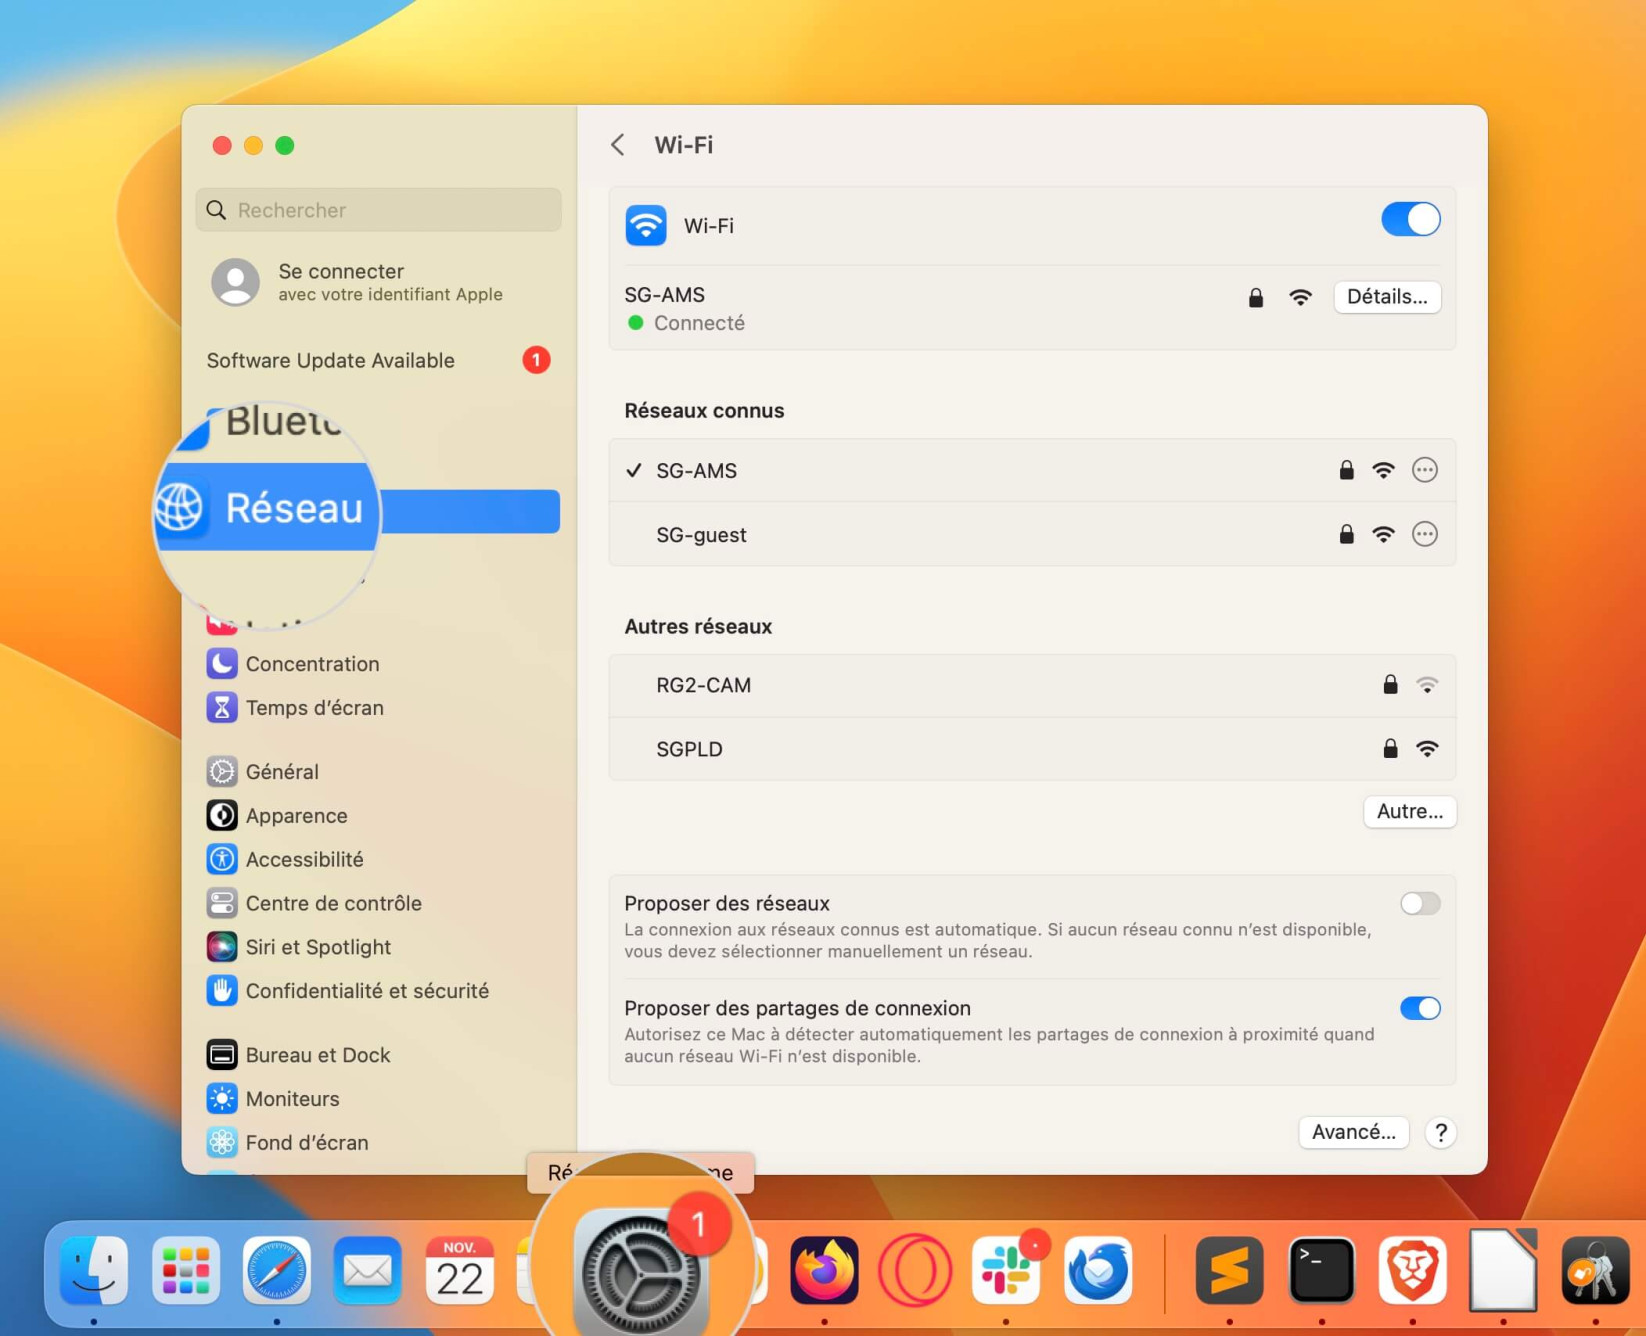Click the help question mark button
Image resolution: width=1646 pixels, height=1336 pixels.
(1440, 1132)
